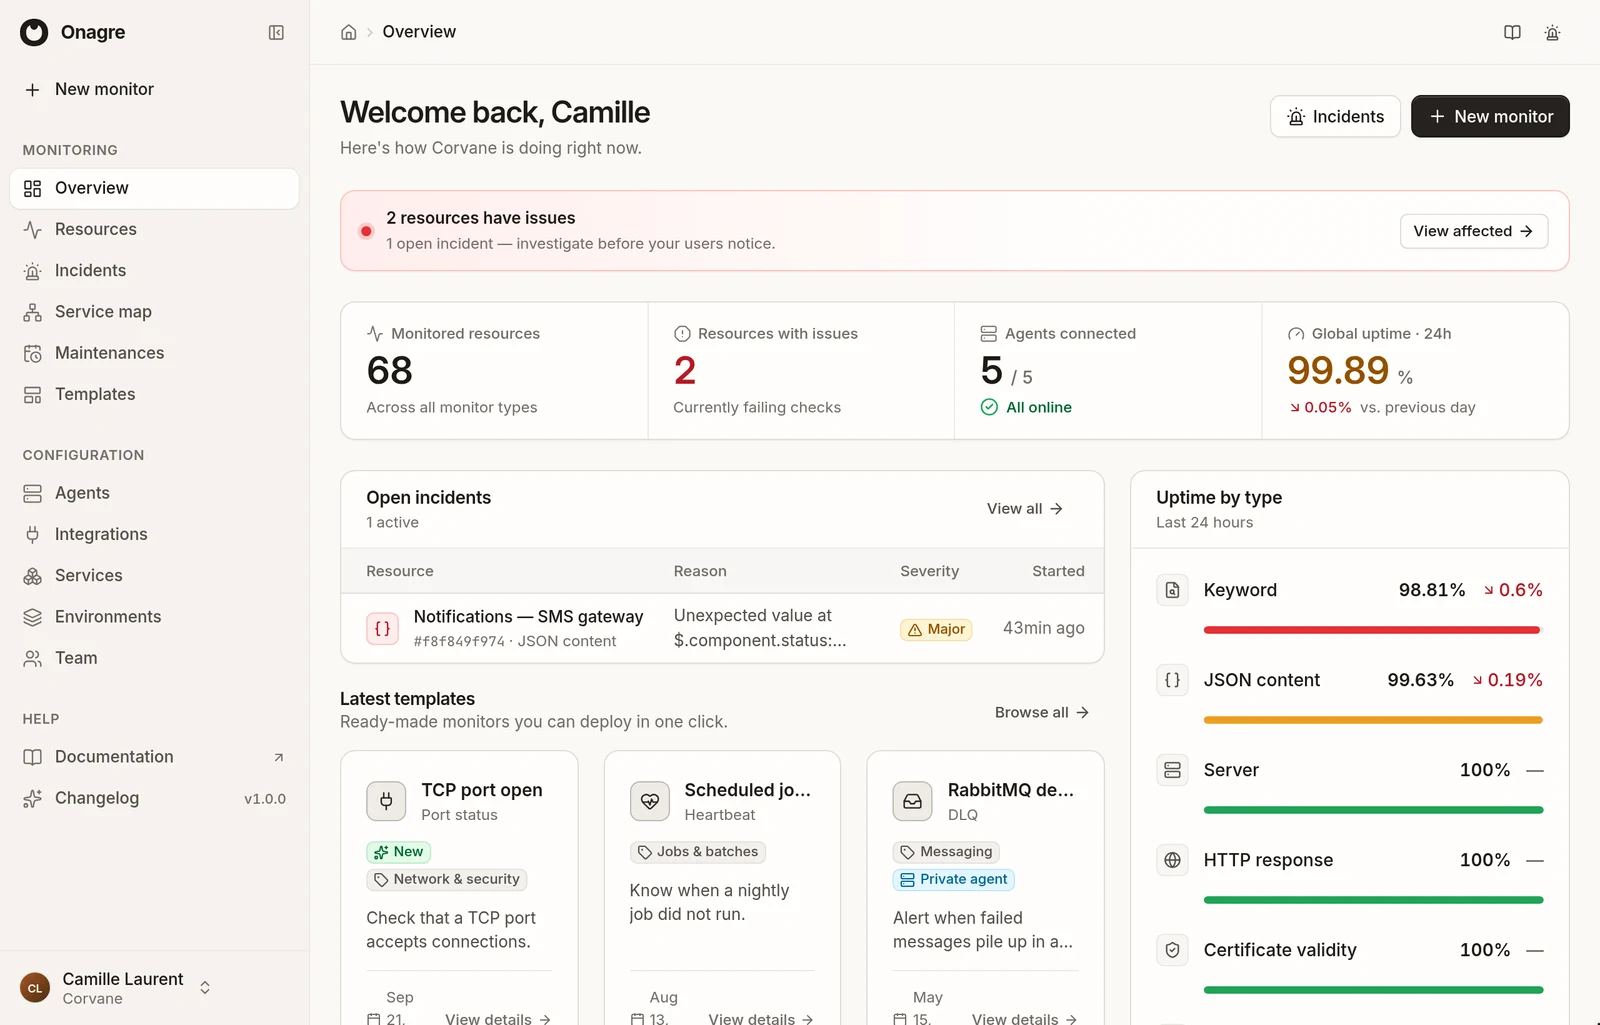Click View all for open incidents
The width and height of the screenshot is (1600, 1025).
(1025, 509)
